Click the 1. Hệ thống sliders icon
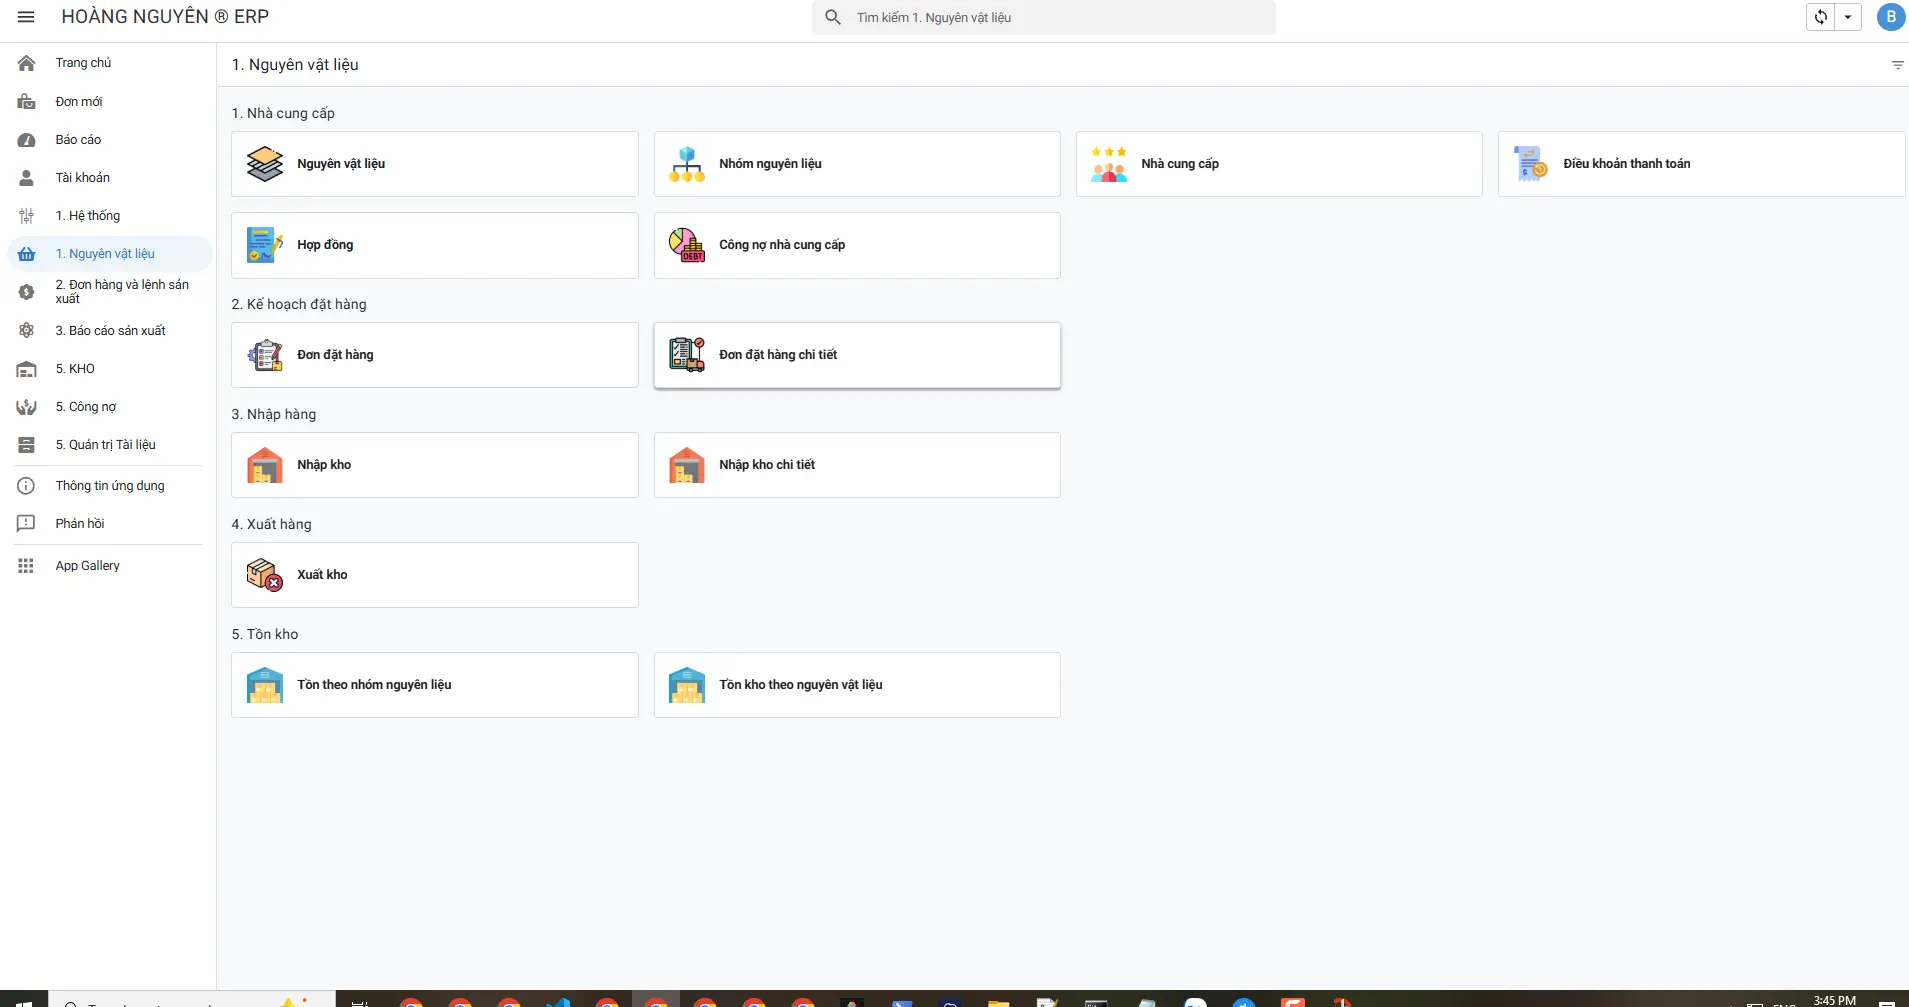 [27, 216]
